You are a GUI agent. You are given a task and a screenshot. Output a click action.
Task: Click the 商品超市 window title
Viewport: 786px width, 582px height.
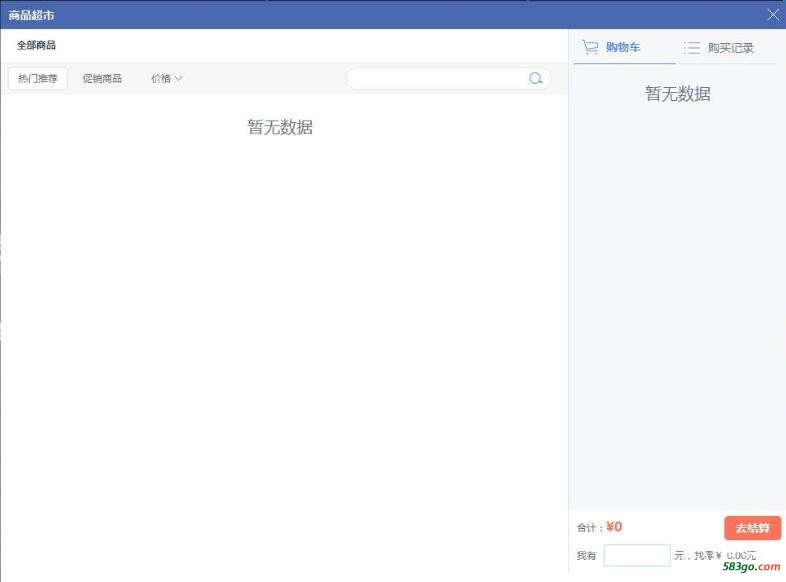click(31, 15)
